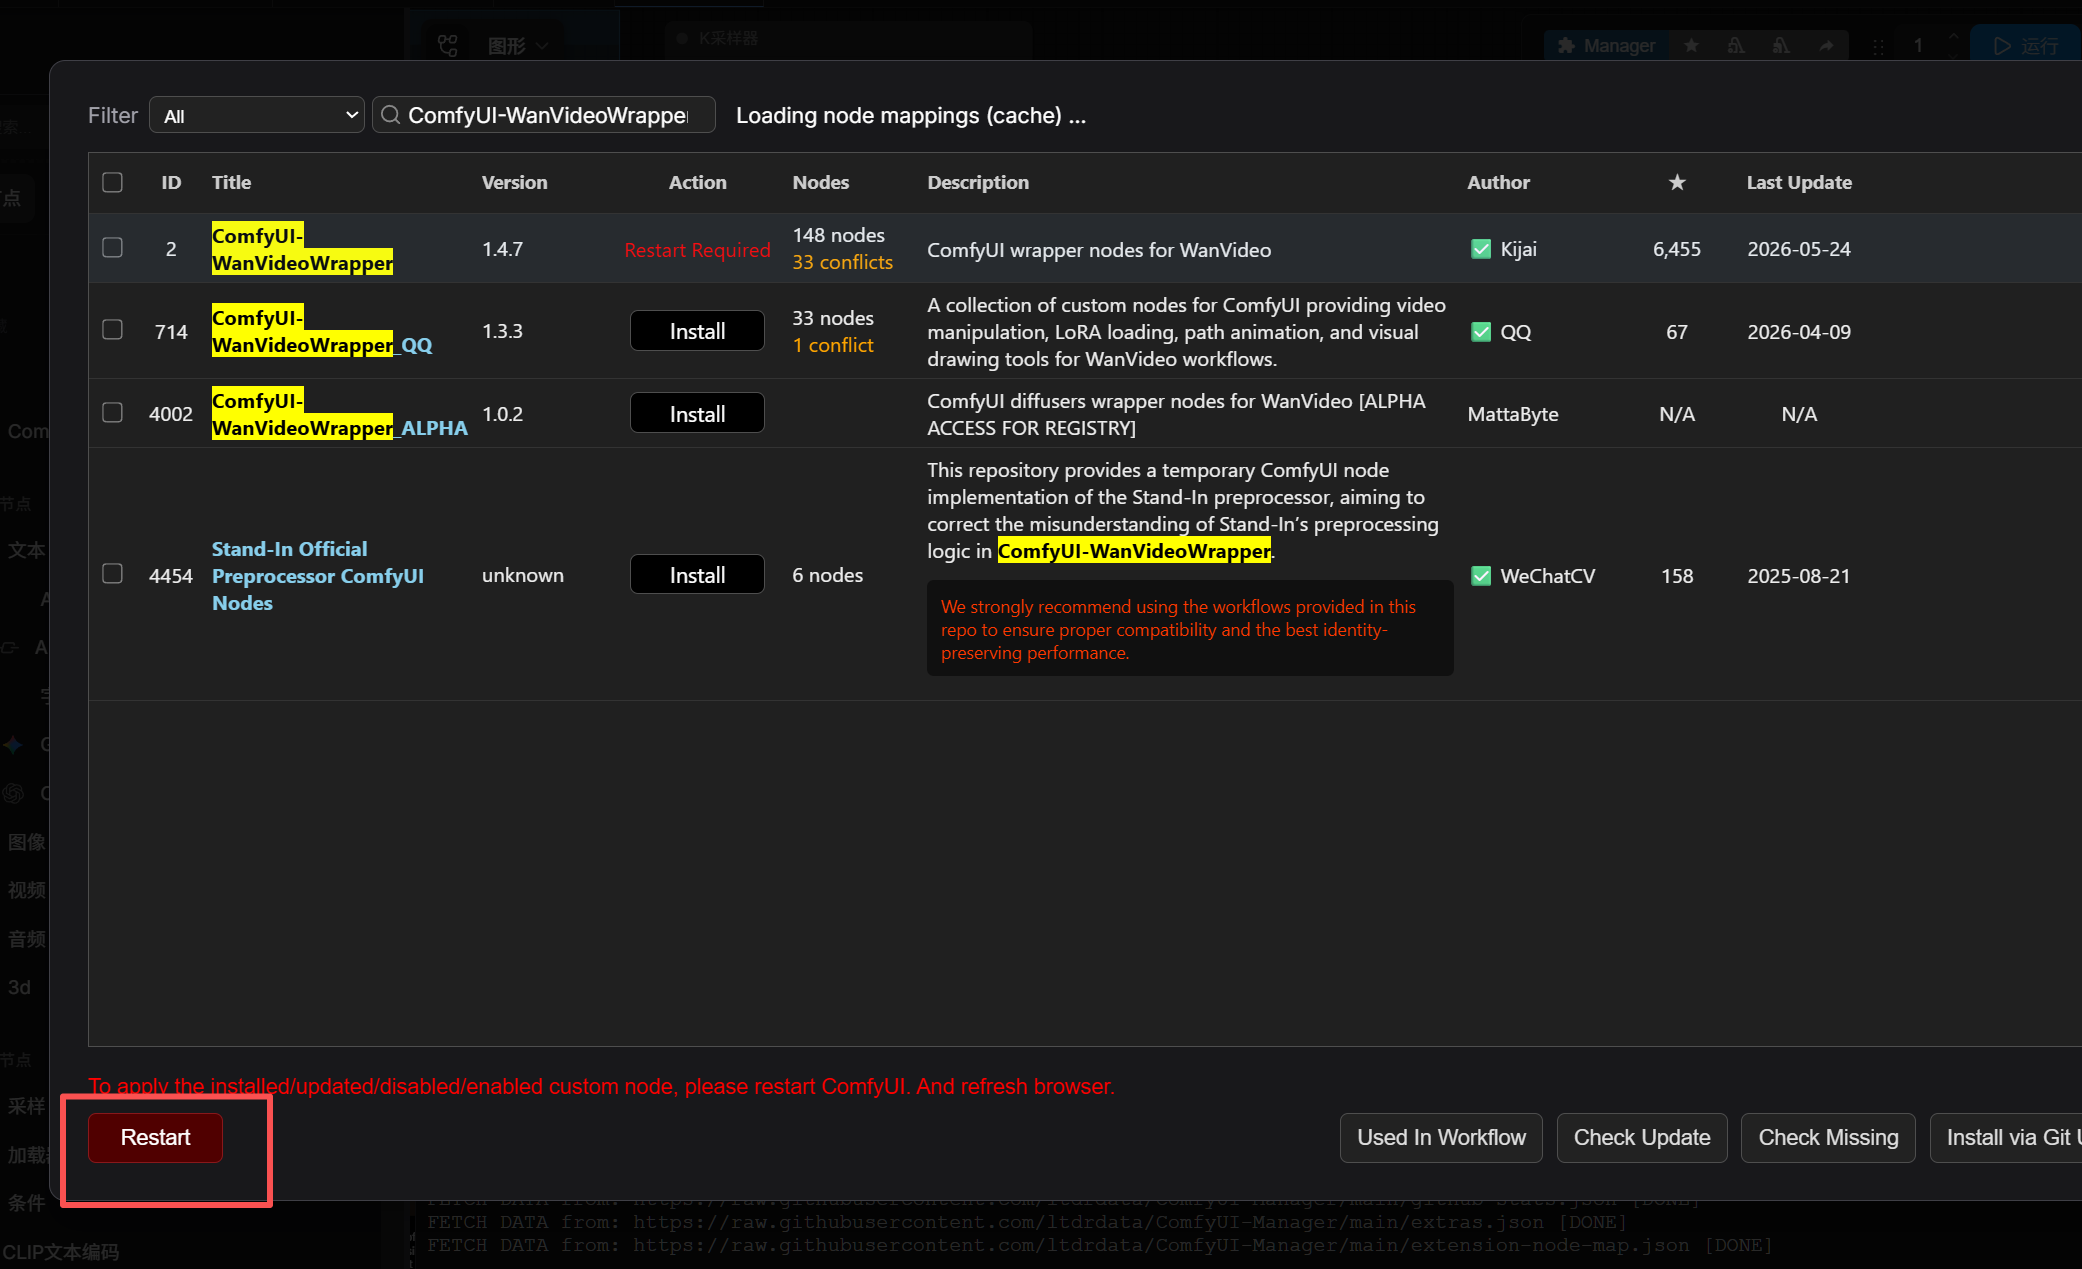Check the Stand-In Official Preprocessor row checkbox
This screenshot has height=1269, width=2082.
click(x=112, y=574)
